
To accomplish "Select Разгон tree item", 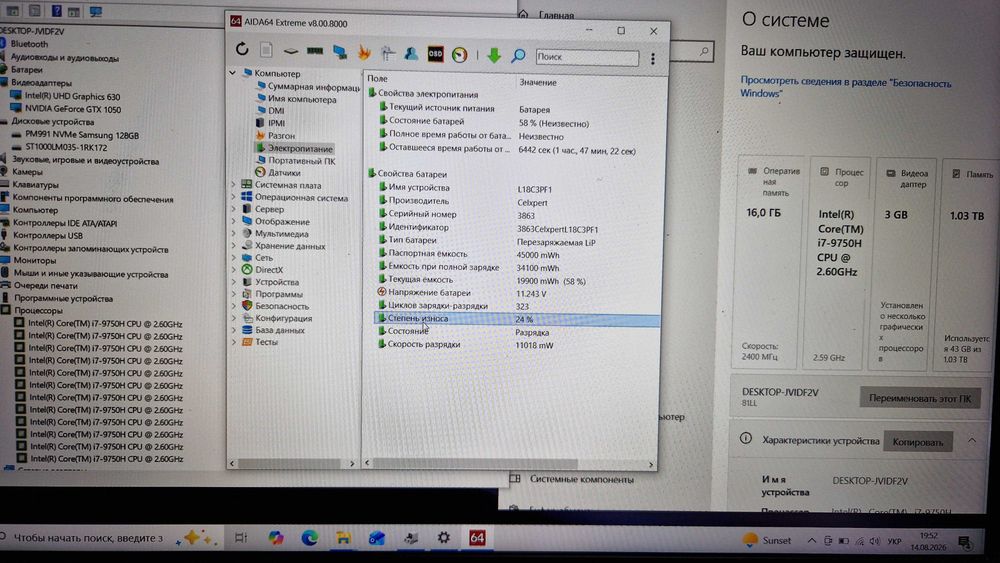I will [276, 136].
